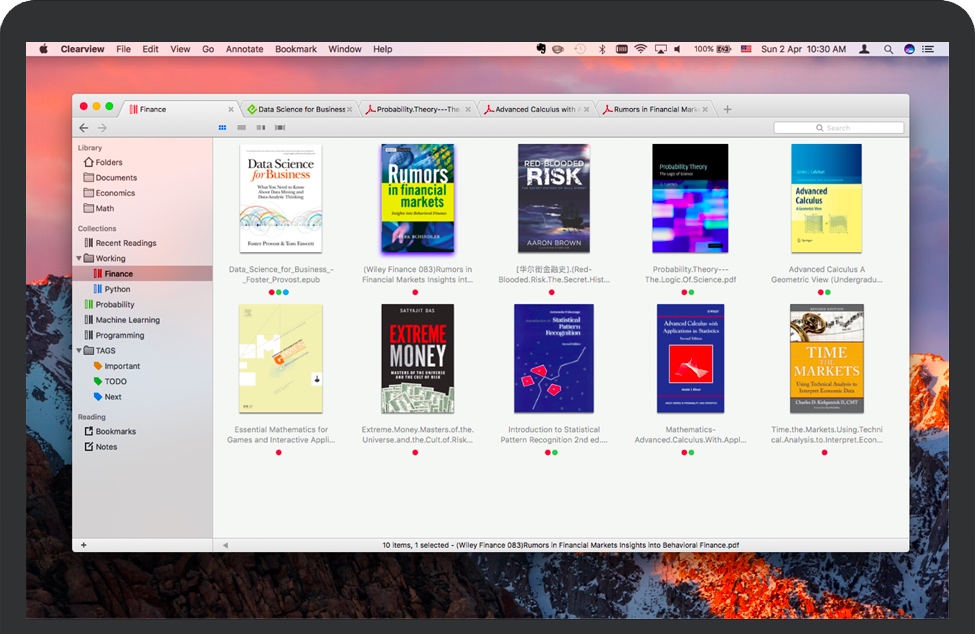Viewport: 975px width, 634px height.
Task: Click the Search field
Action: pos(838,128)
